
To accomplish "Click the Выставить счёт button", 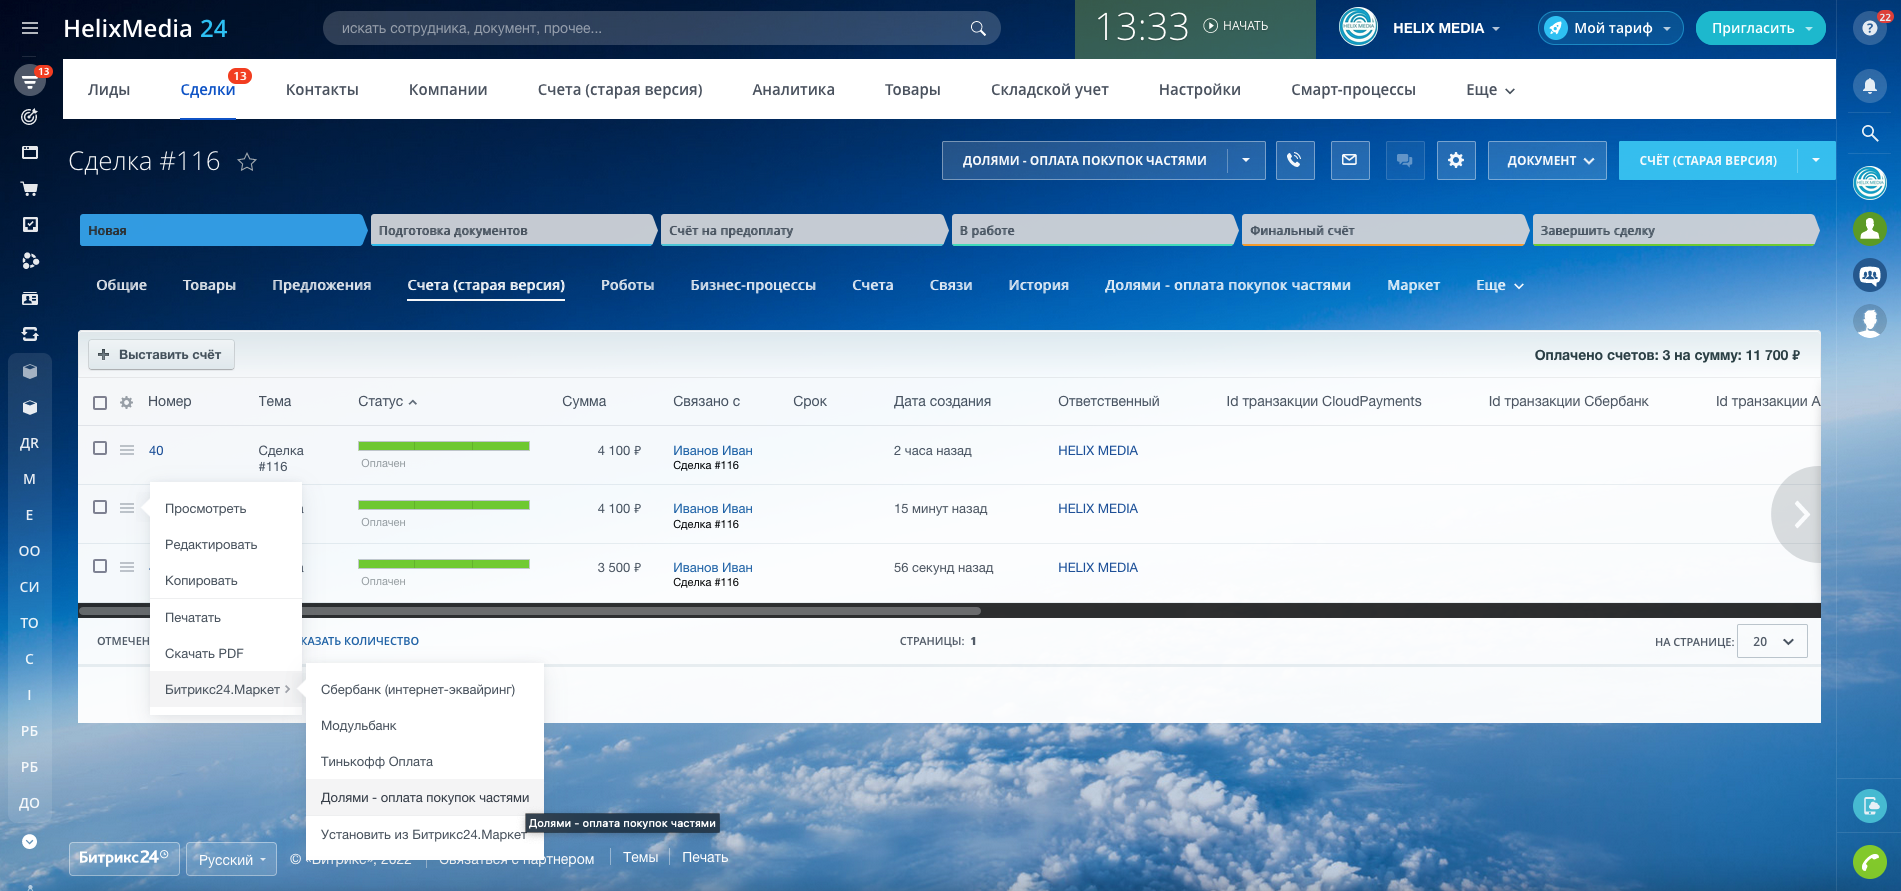I will [160, 354].
